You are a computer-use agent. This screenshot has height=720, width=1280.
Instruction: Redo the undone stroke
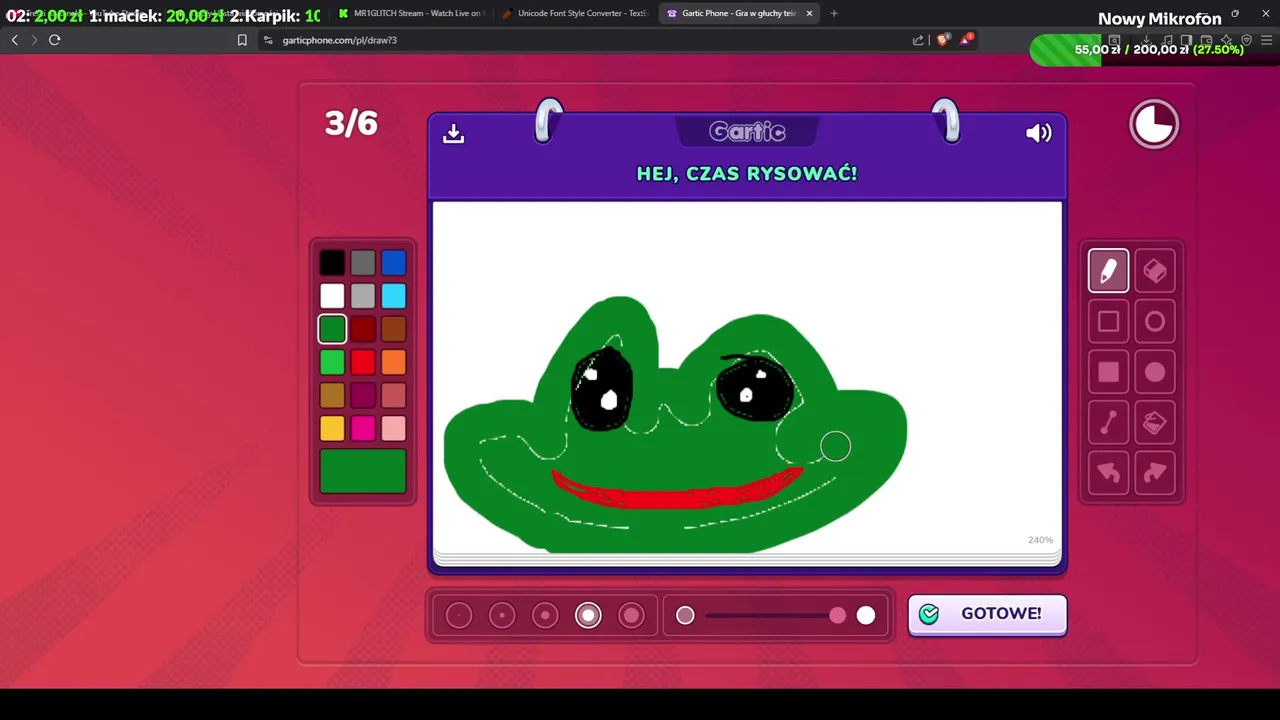pos(1155,473)
